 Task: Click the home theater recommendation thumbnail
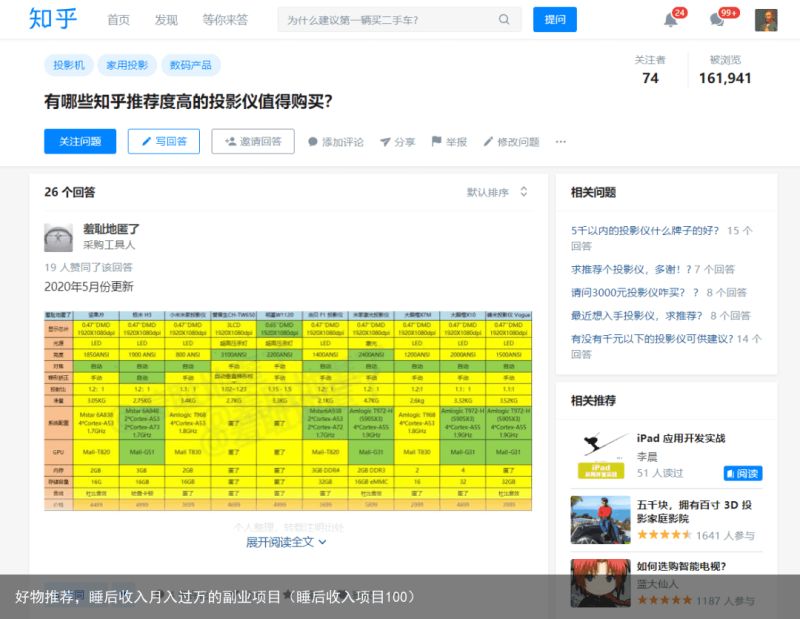point(601,520)
